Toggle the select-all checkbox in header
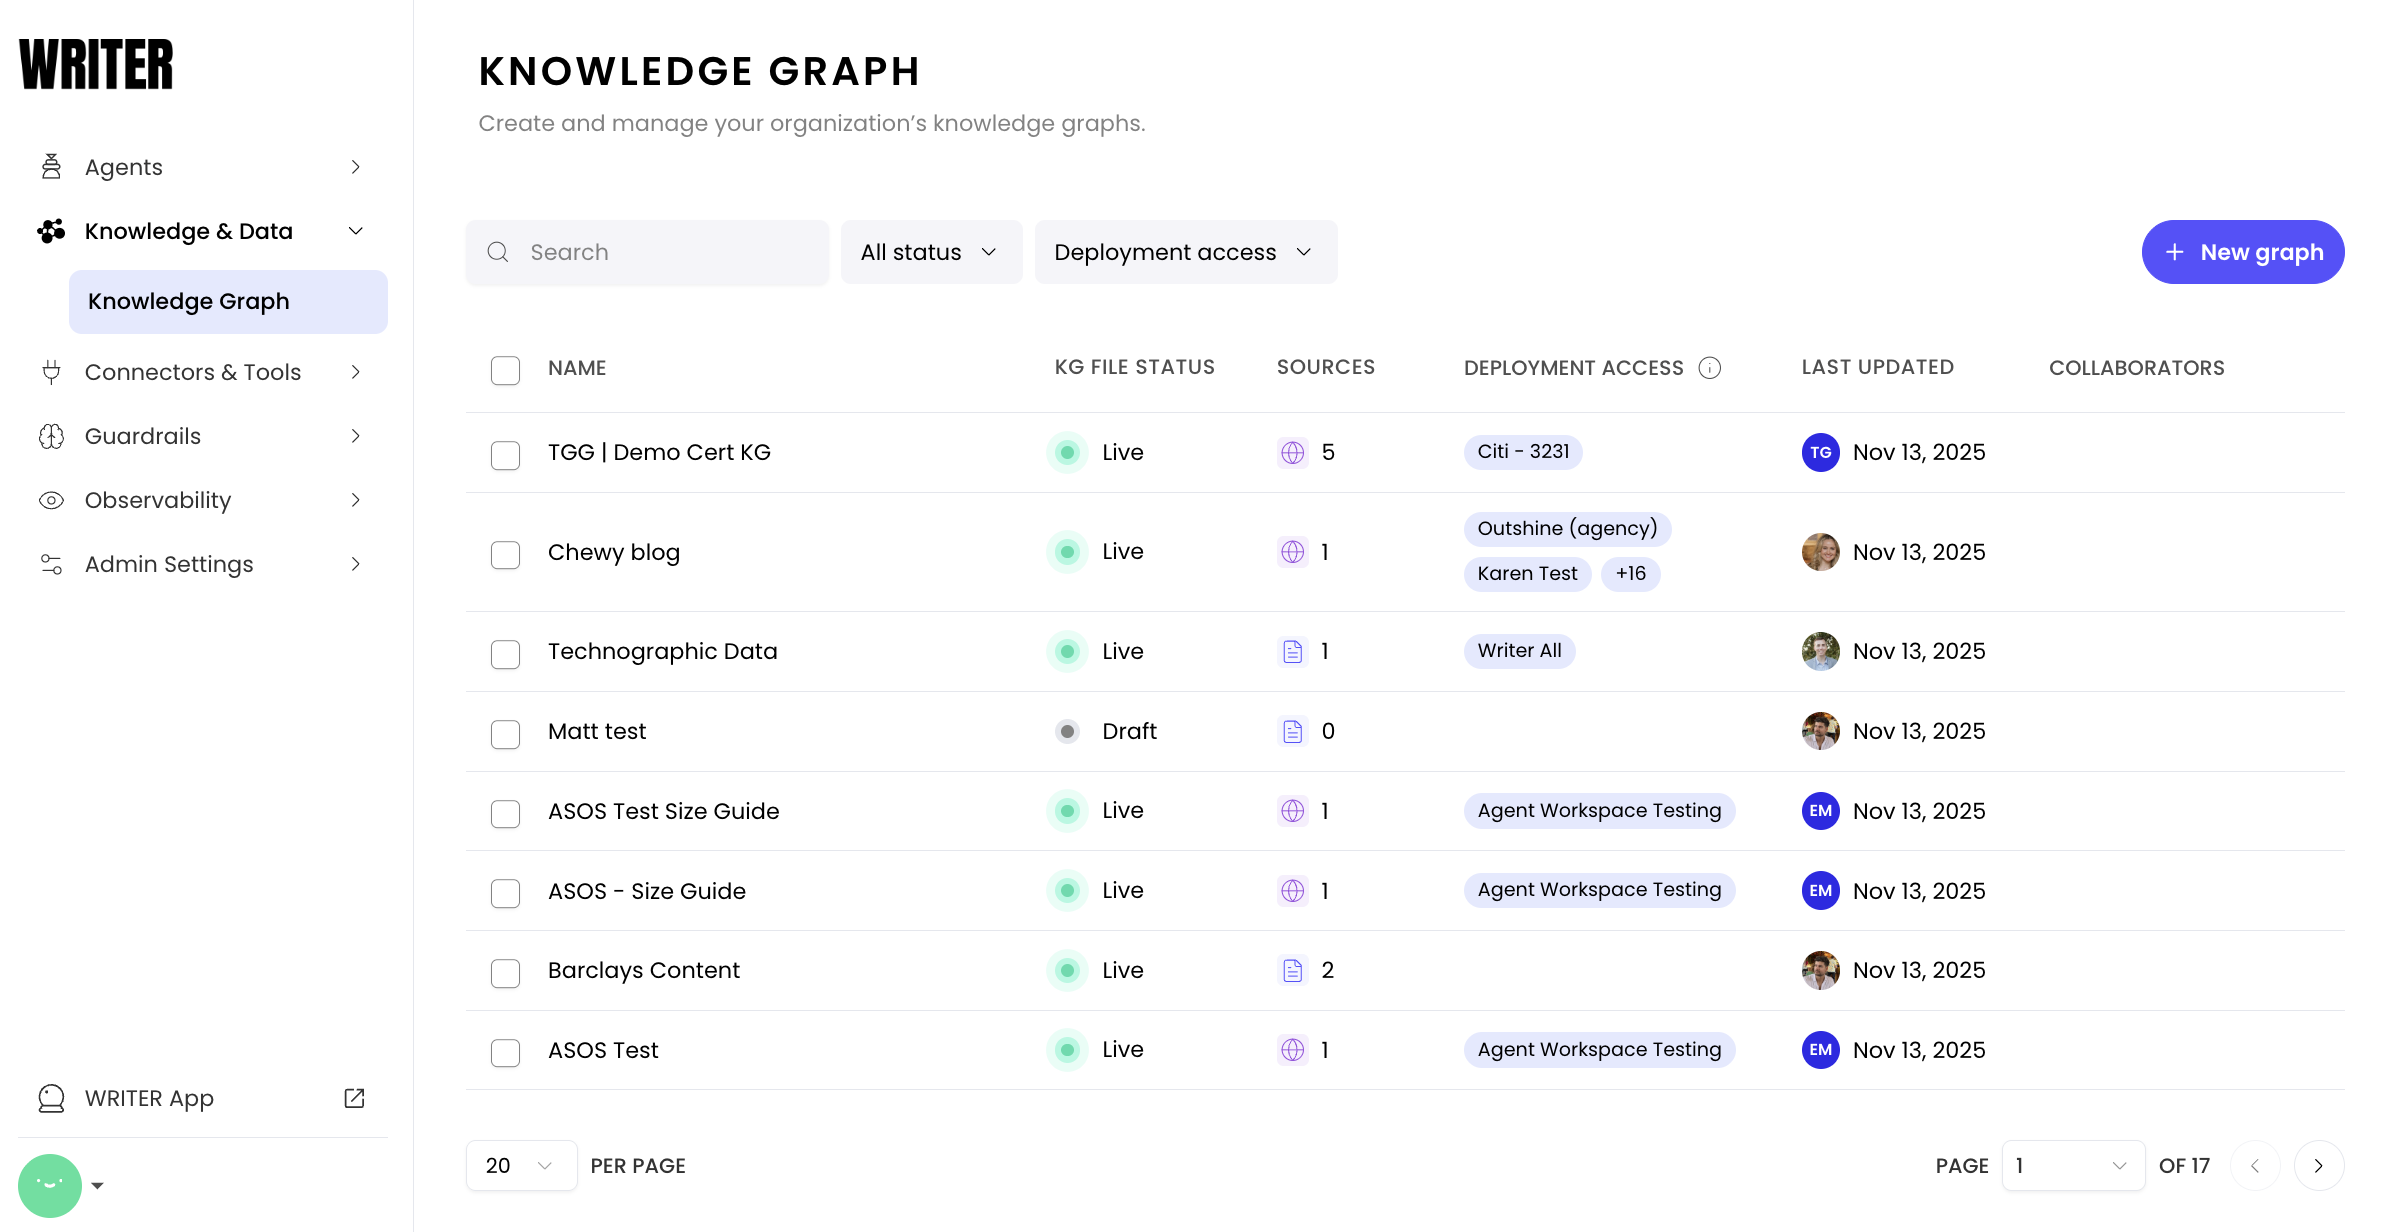Image resolution: width=2384 pixels, height=1232 pixels. pos(505,370)
